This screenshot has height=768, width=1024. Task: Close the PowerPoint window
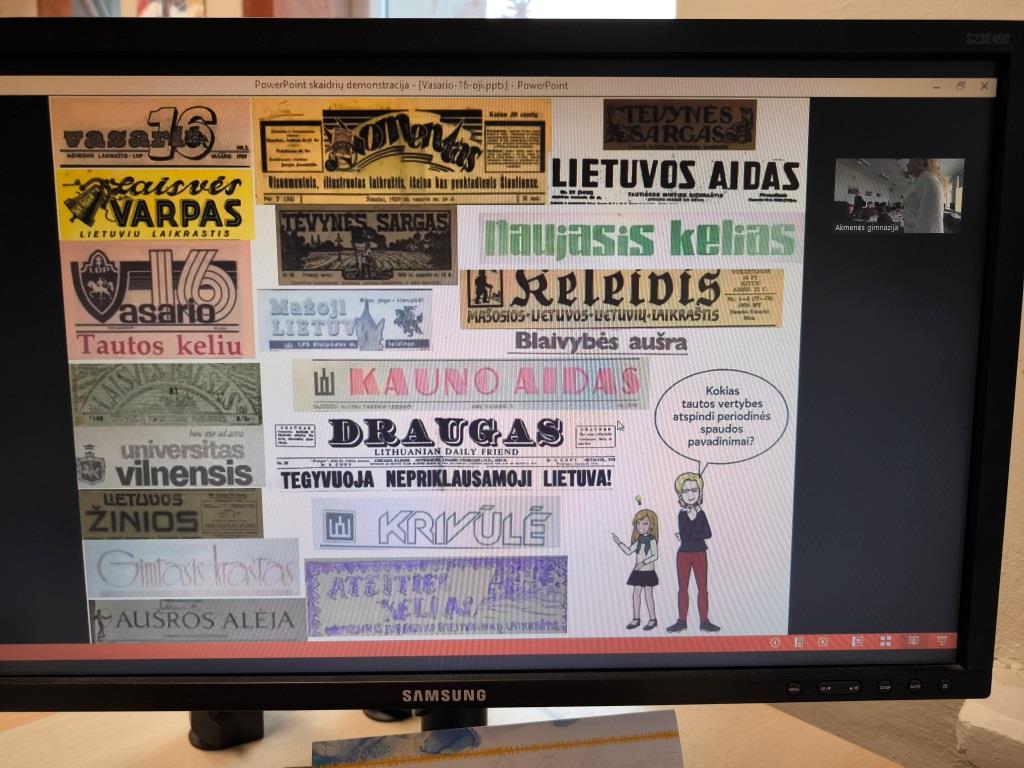(984, 86)
